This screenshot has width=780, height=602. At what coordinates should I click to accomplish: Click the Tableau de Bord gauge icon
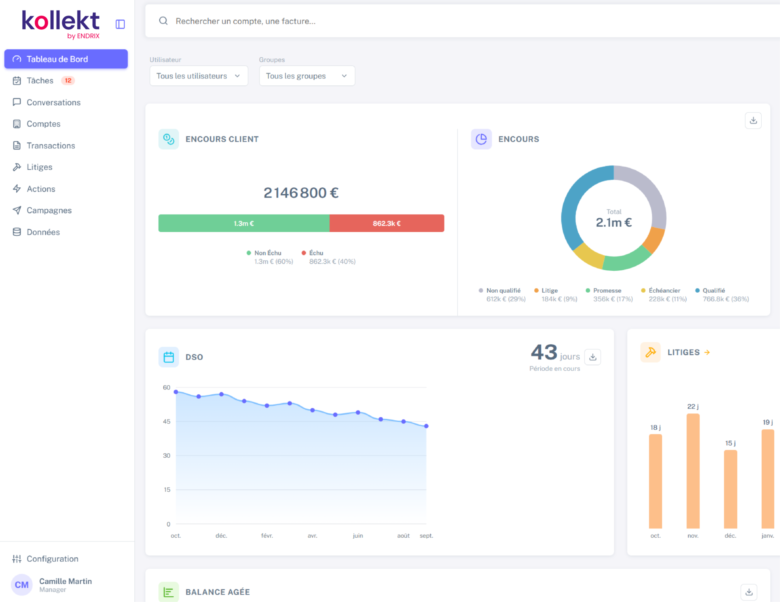click(x=17, y=59)
